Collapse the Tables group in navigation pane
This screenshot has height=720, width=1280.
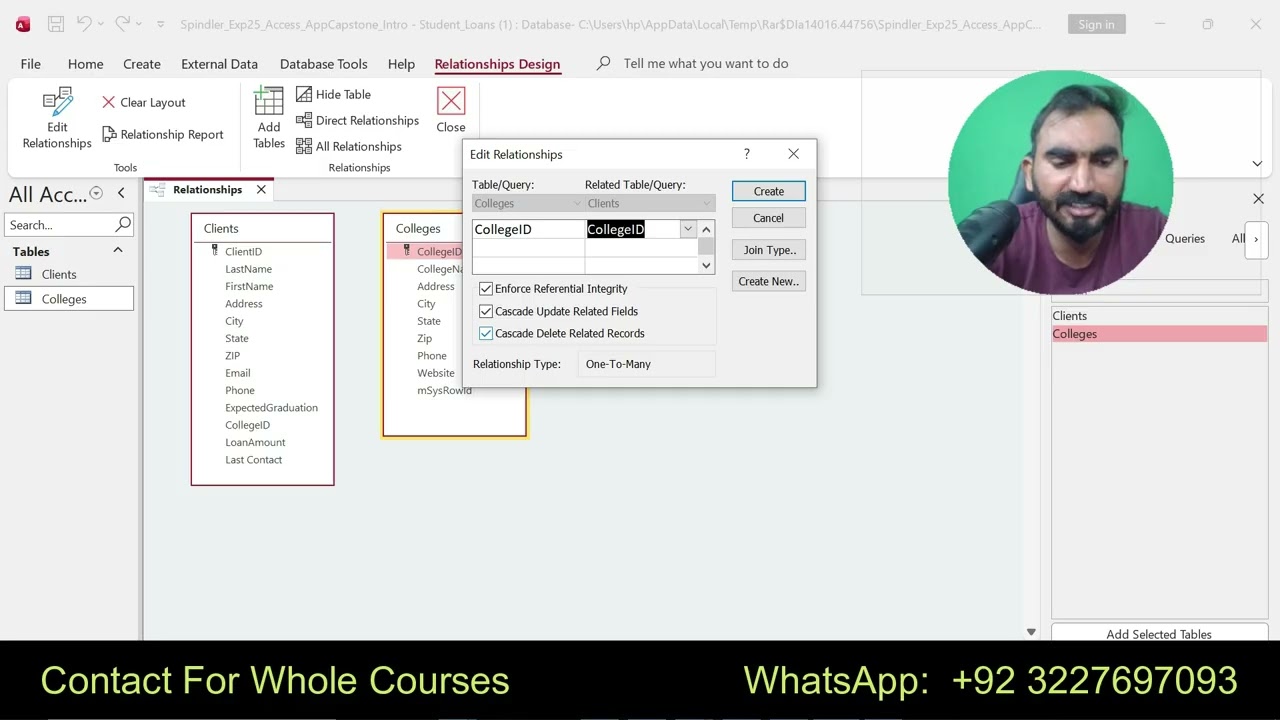click(117, 251)
